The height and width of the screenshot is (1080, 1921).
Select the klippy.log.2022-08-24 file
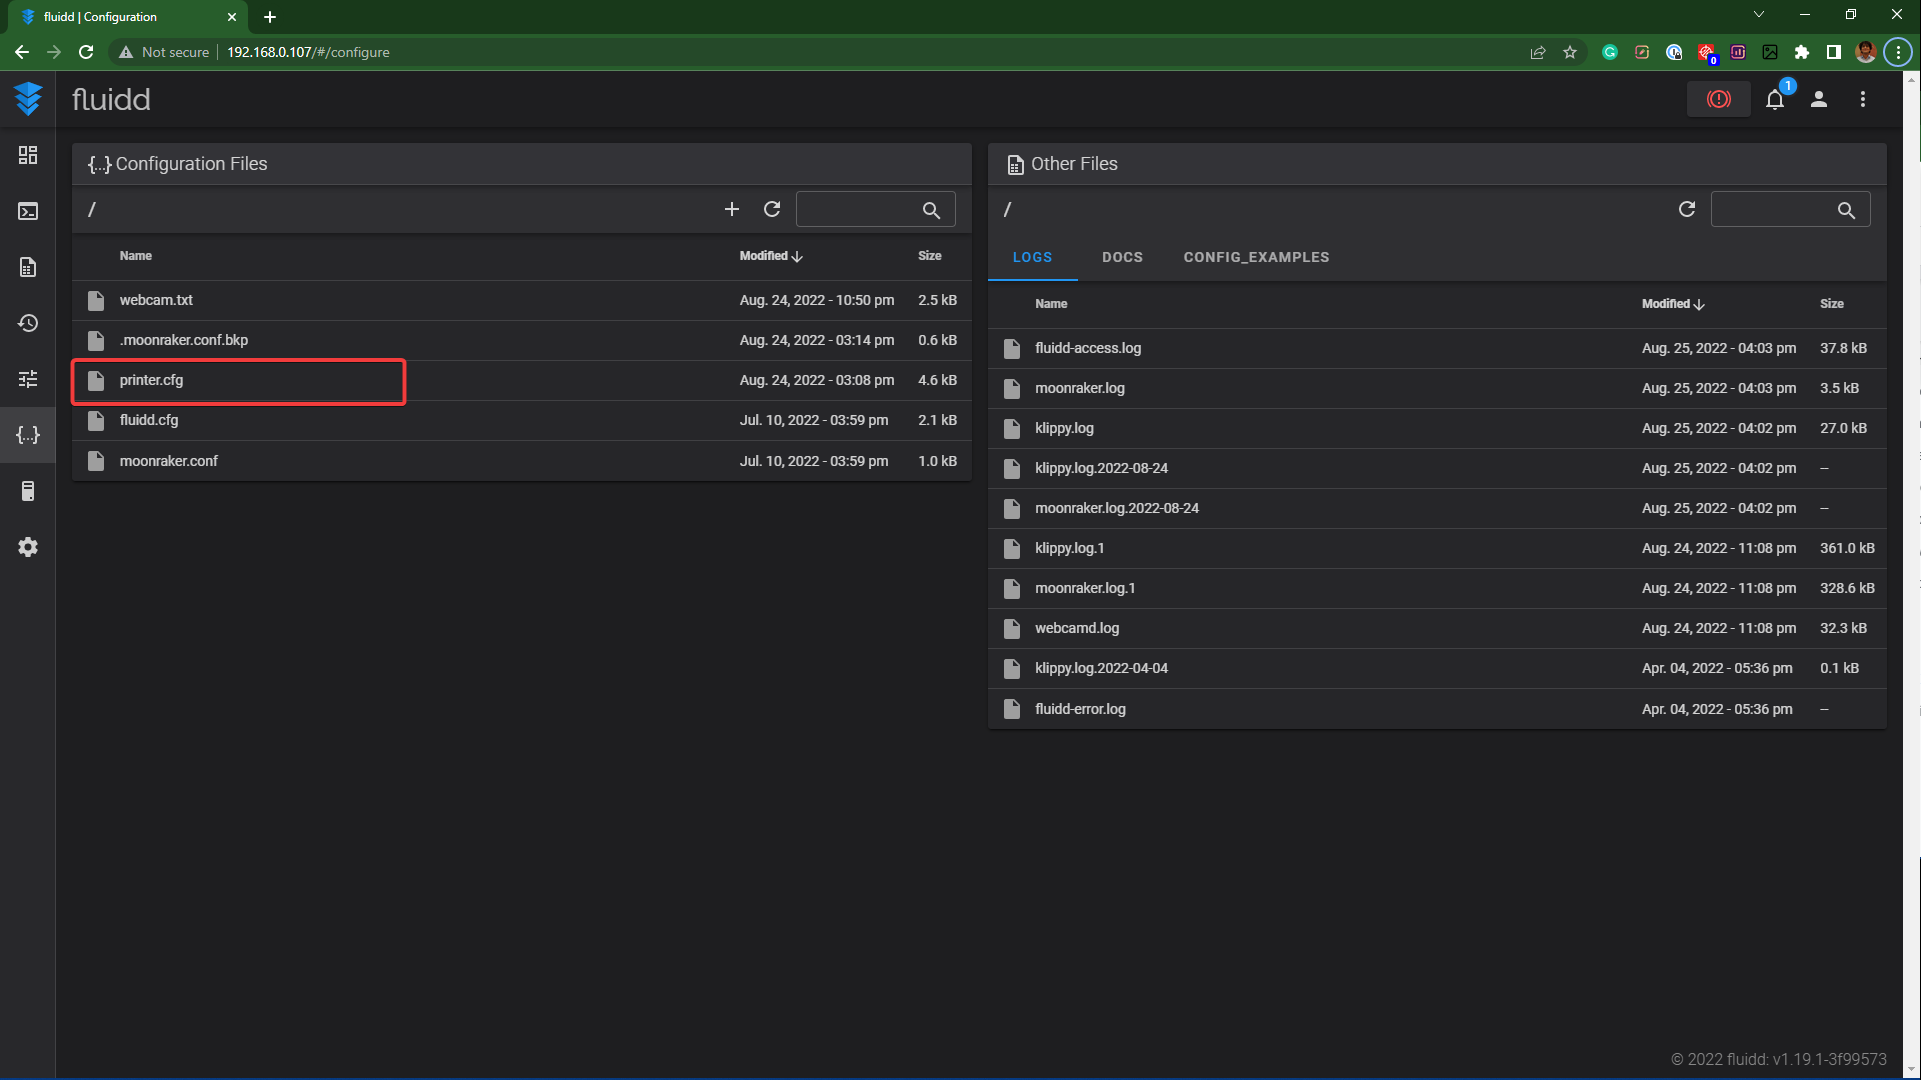[x=1437, y=468]
